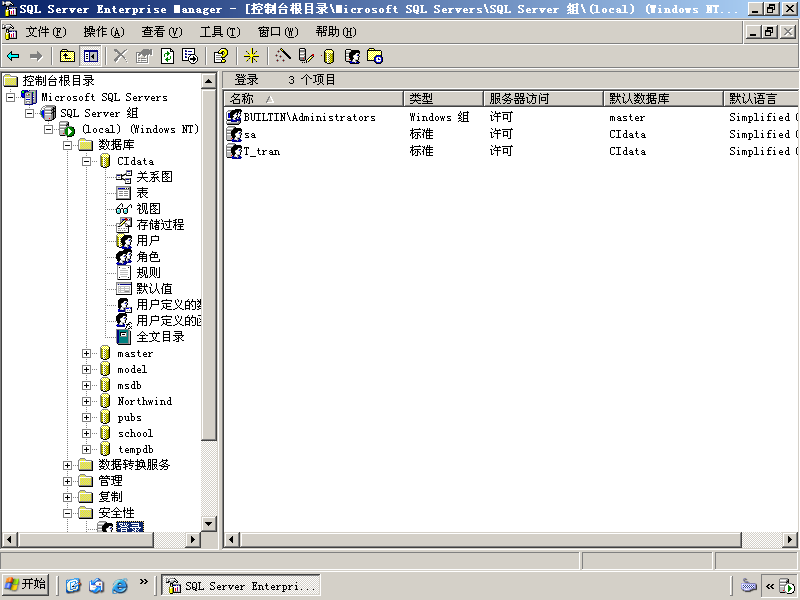The height and width of the screenshot is (600, 800).
Task: Select 存储过程 under CIdata
Action: 160,224
